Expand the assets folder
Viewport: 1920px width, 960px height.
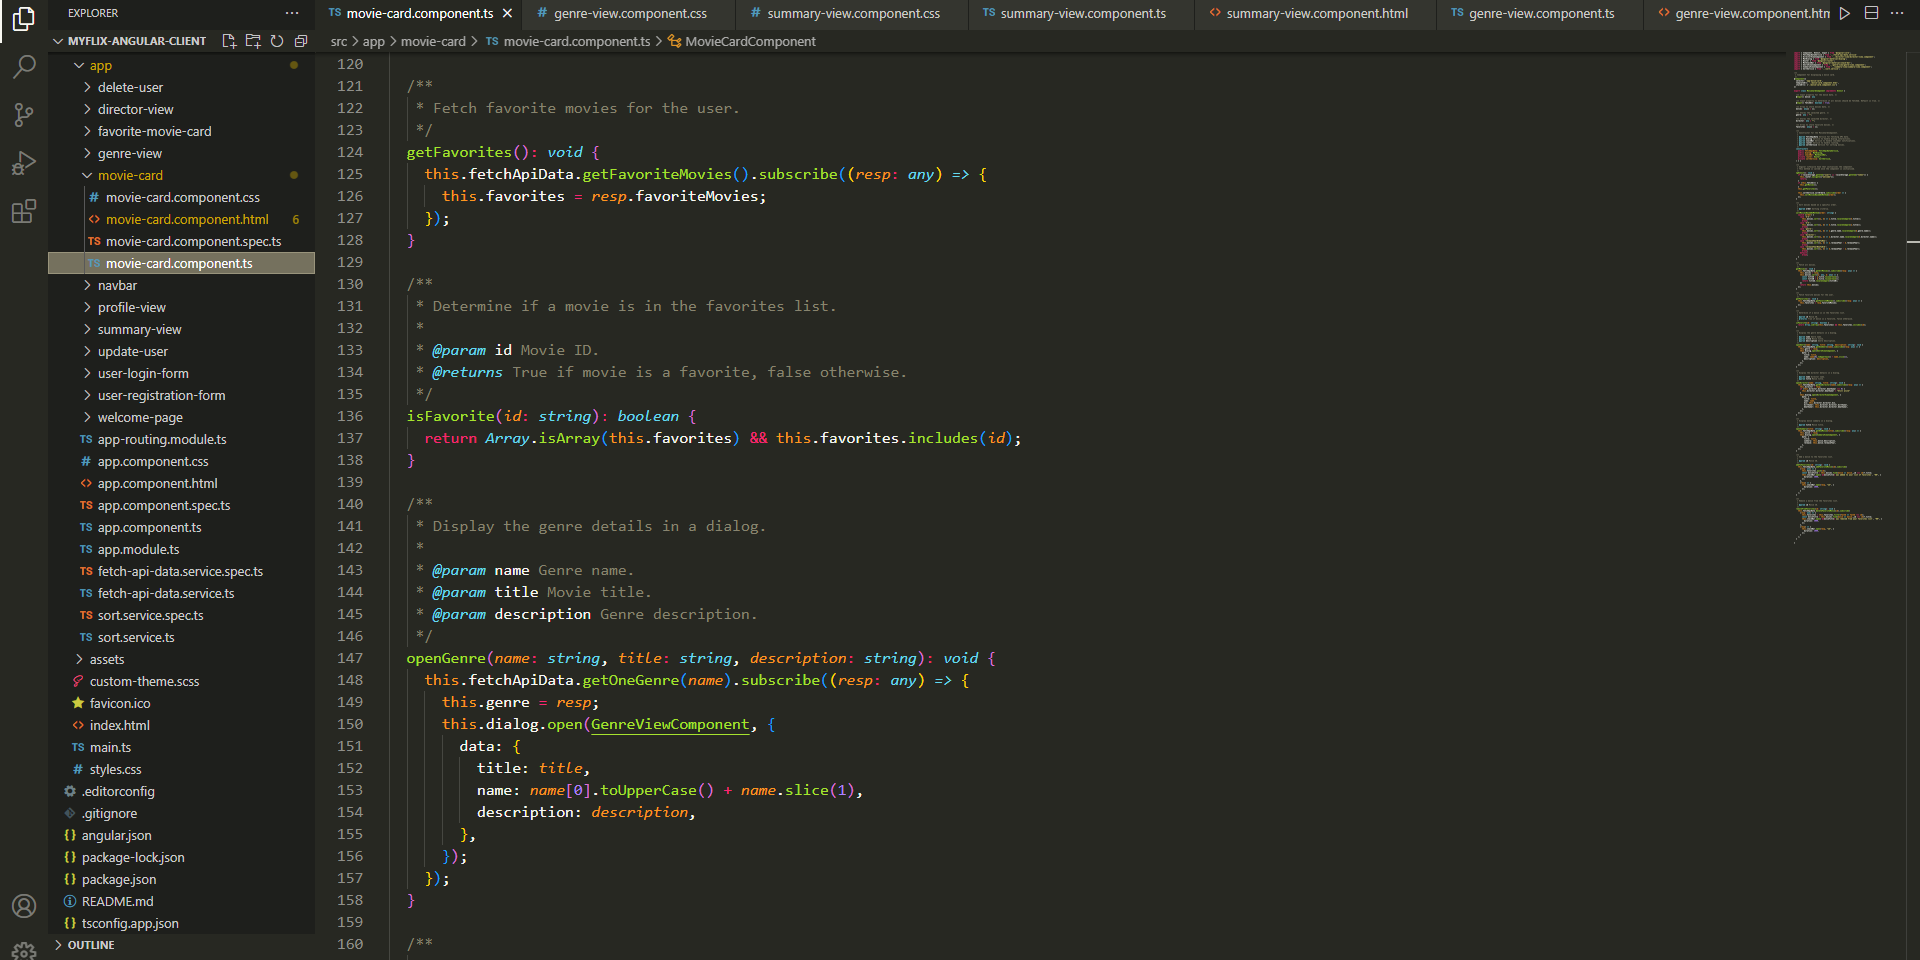click(181, 659)
